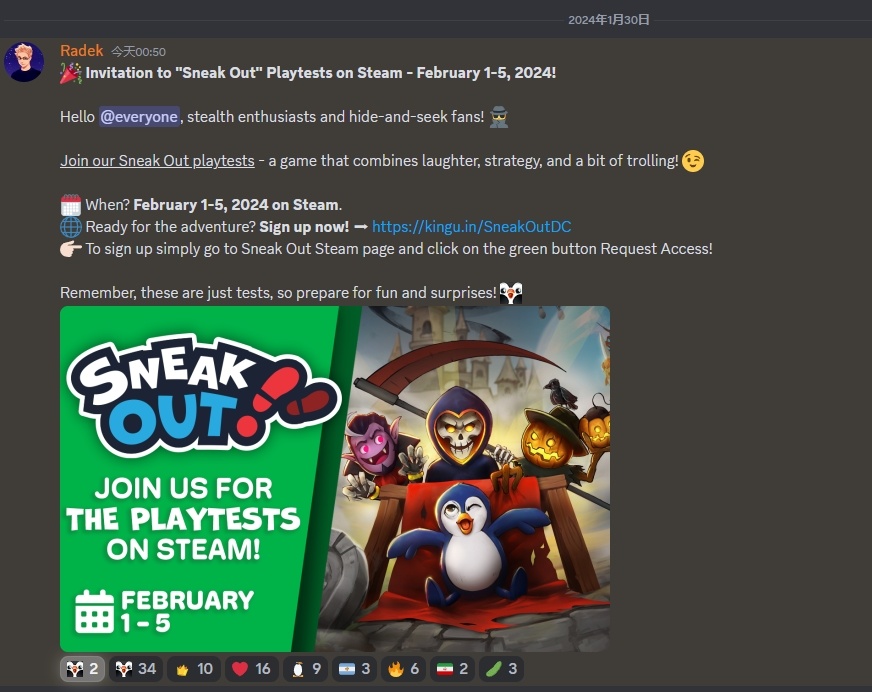Open the Sneak Out playtests banner image

click(335, 478)
